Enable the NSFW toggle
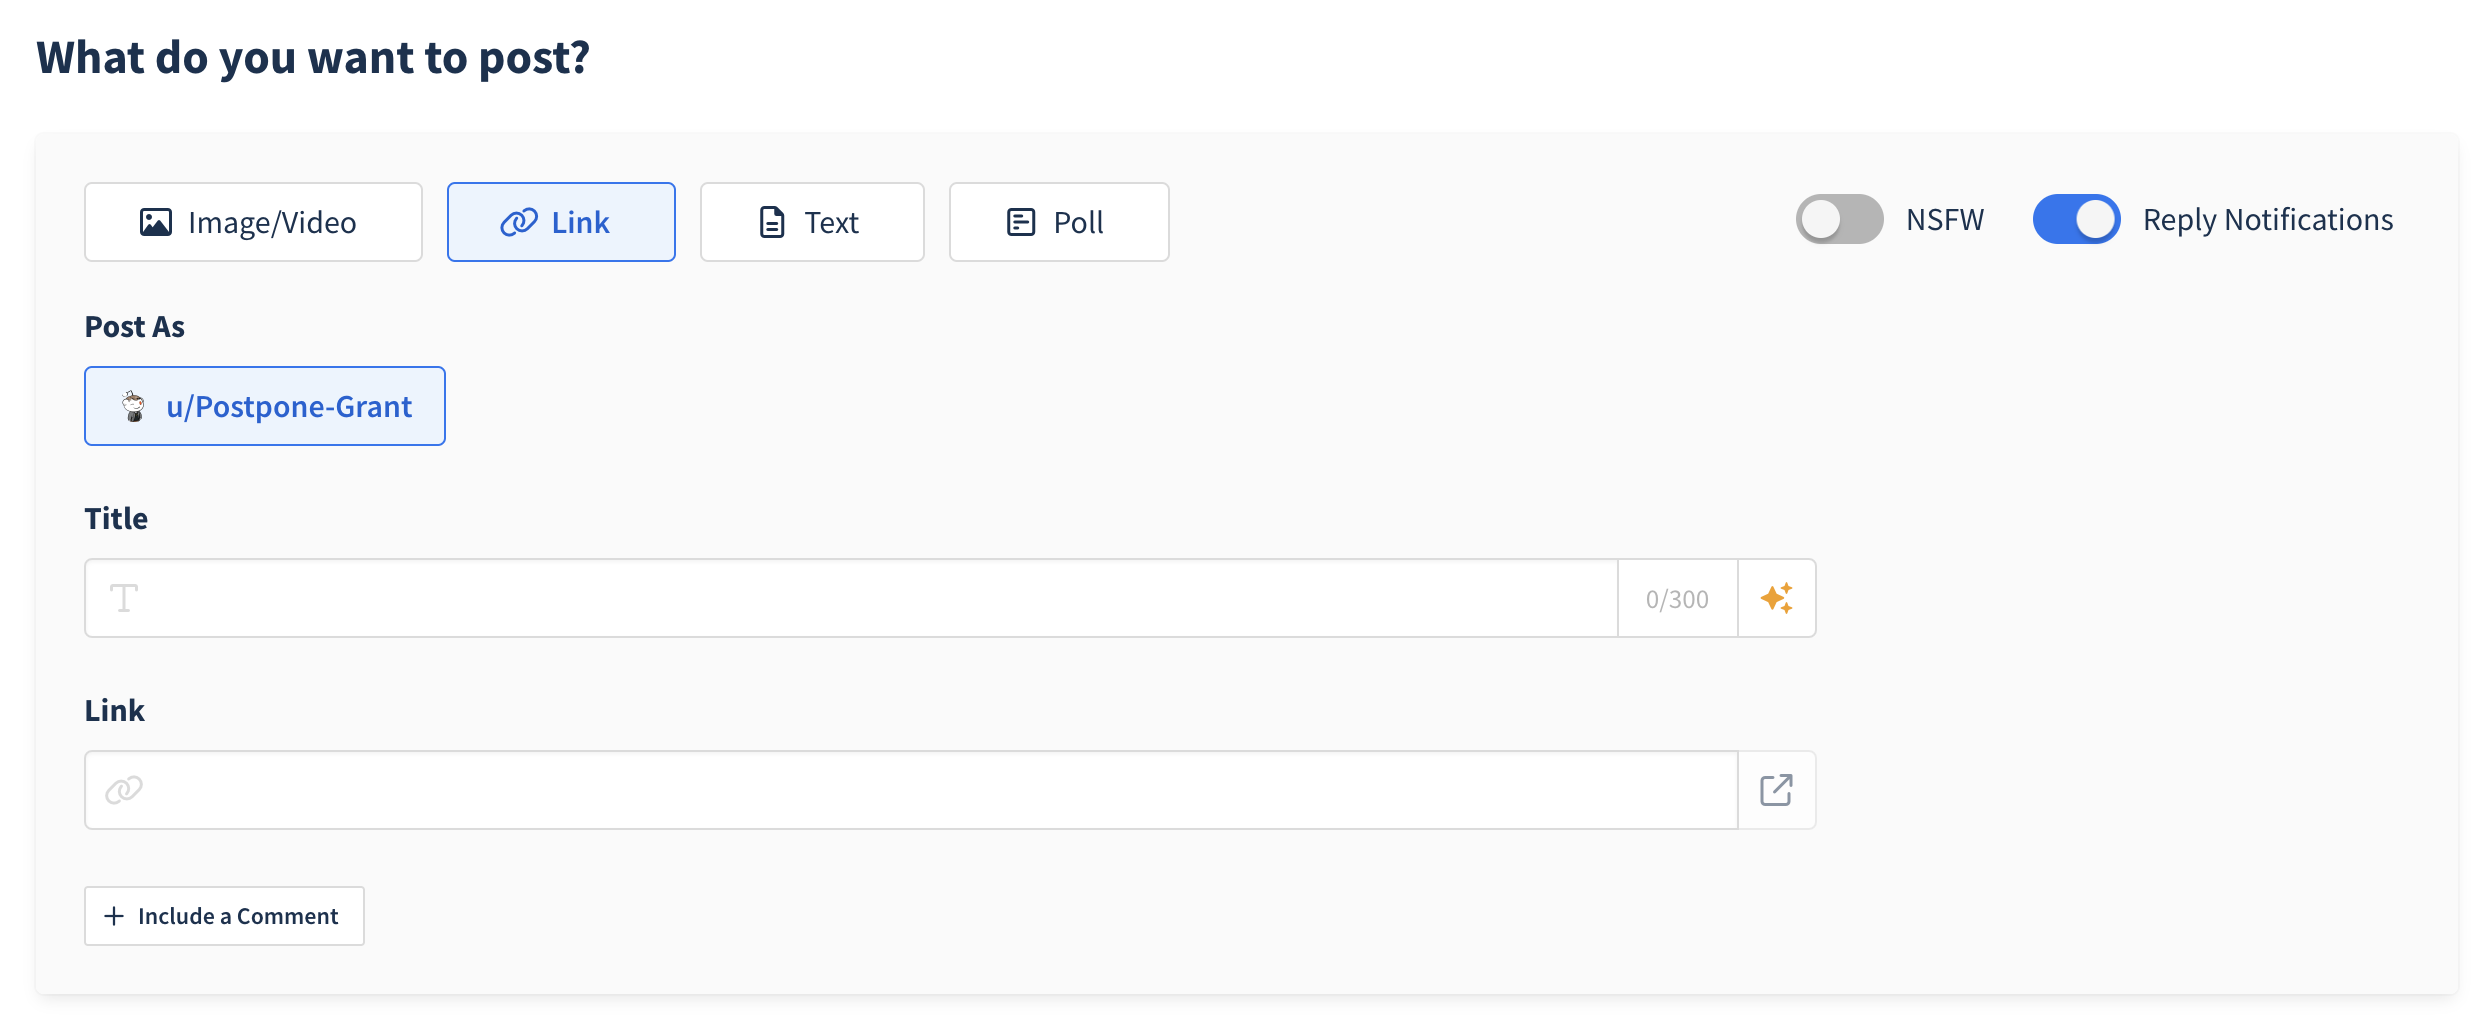The height and width of the screenshot is (1030, 2492). [x=1839, y=219]
